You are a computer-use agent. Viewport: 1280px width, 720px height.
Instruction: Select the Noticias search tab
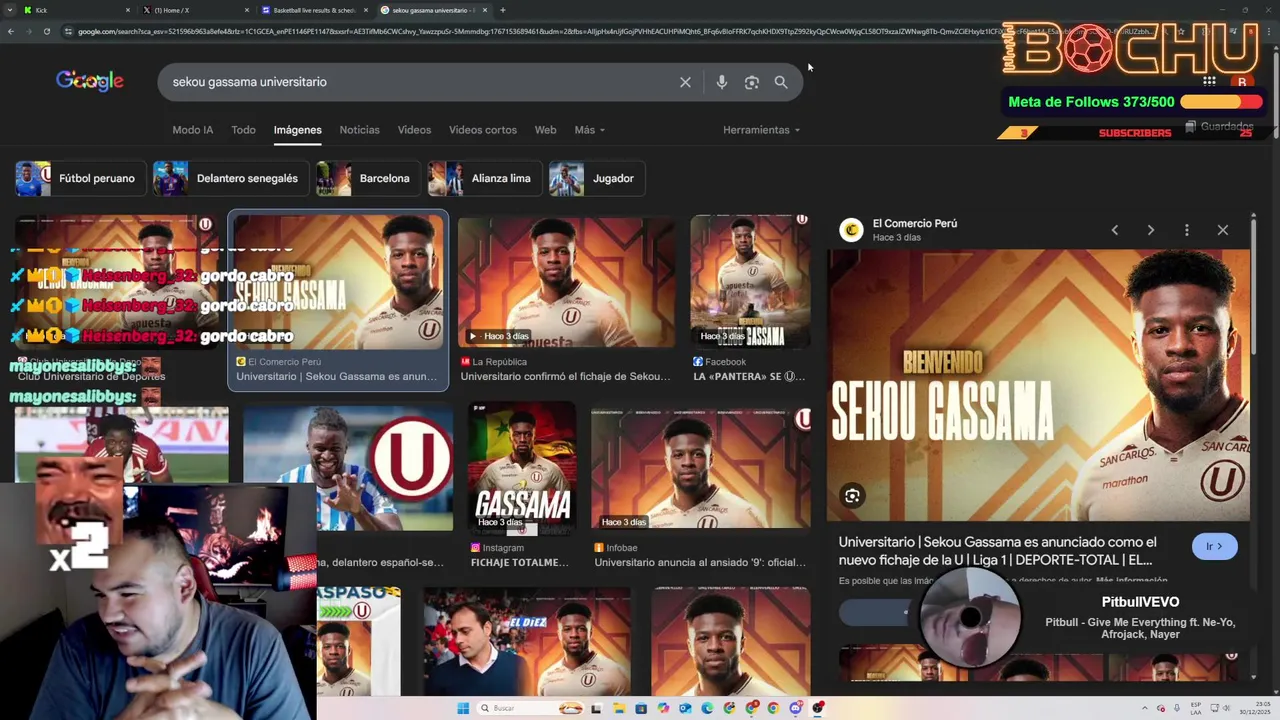pos(359,130)
